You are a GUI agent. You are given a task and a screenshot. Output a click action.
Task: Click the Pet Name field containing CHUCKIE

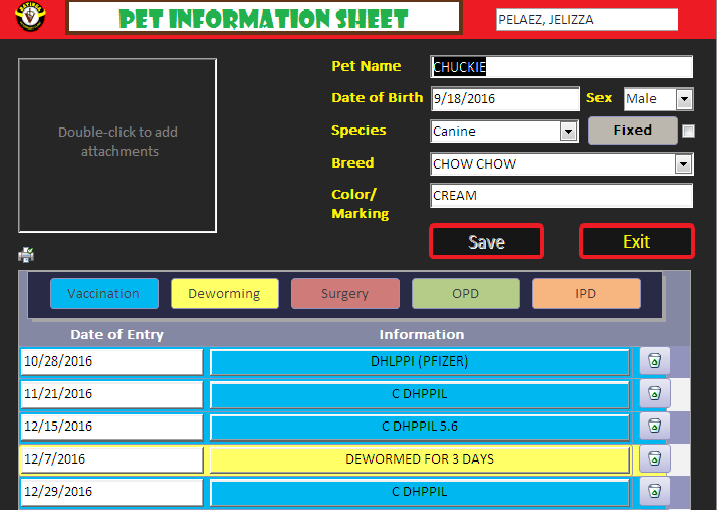[x=561, y=67]
